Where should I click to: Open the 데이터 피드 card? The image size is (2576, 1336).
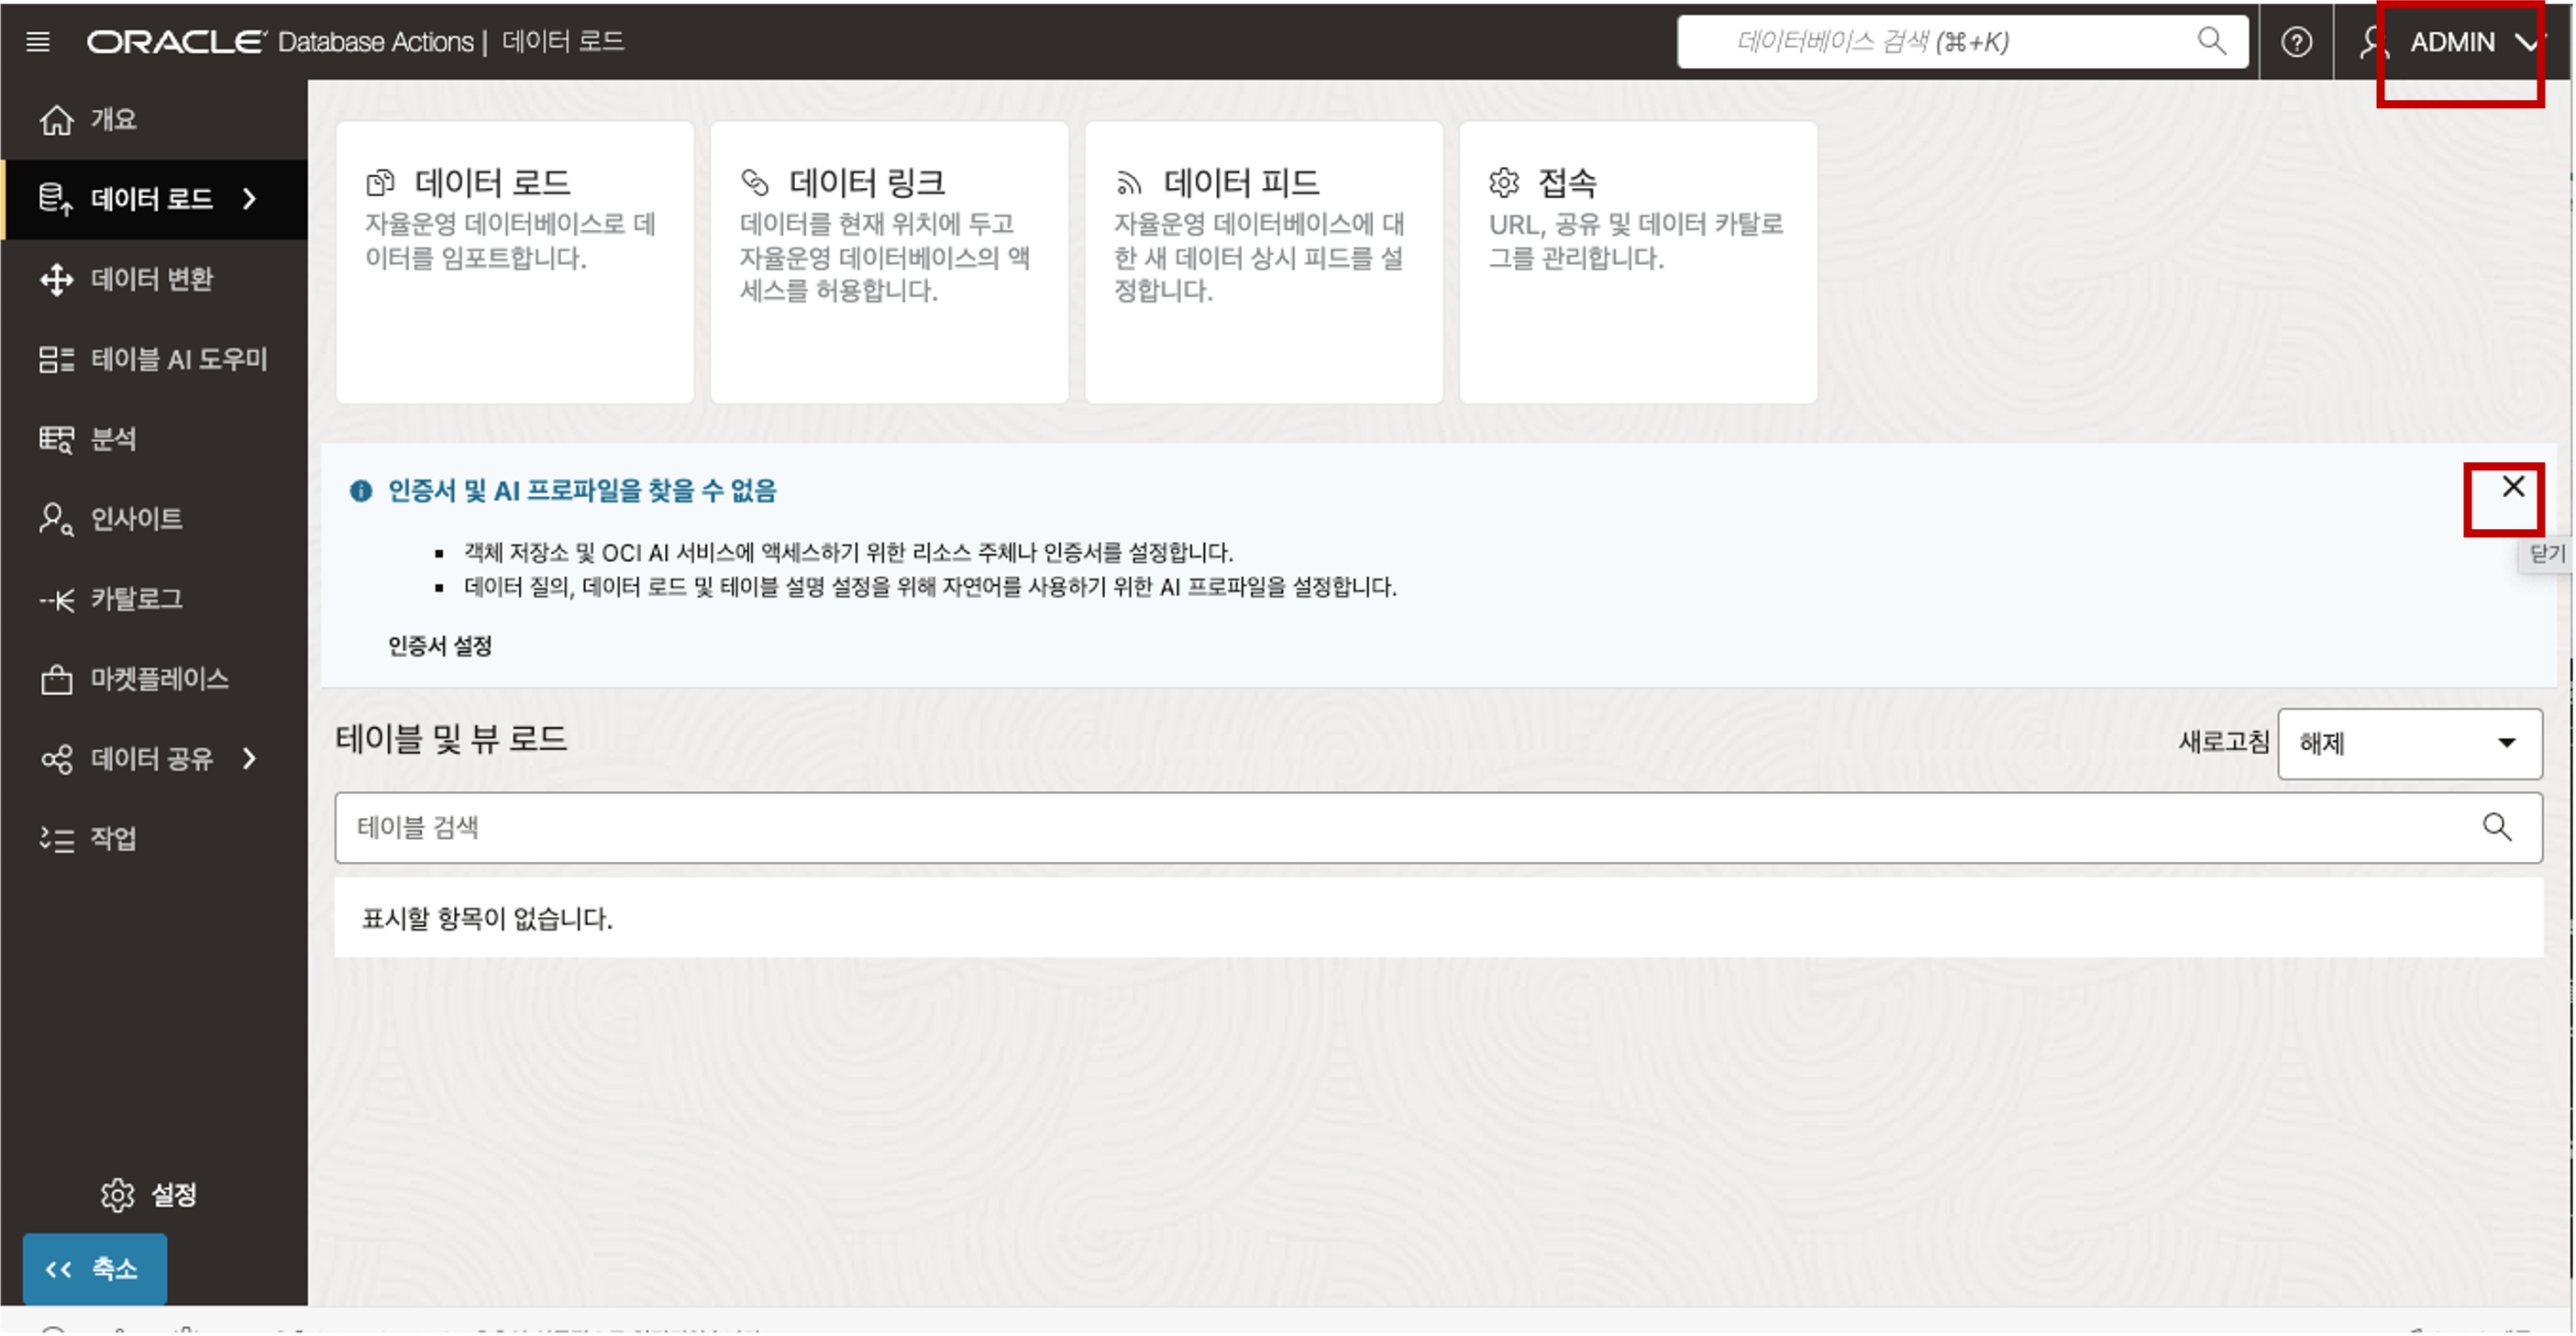pos(1262,262)
